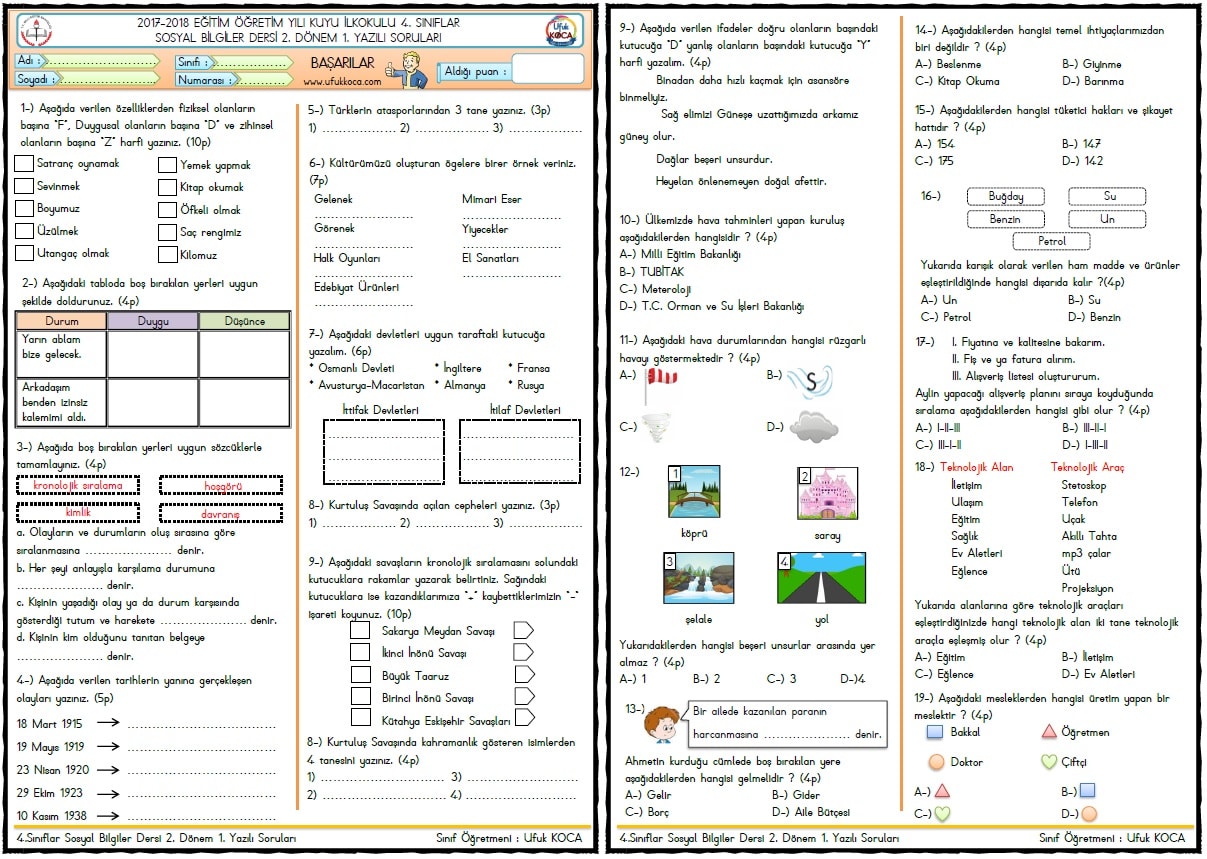Viewport: 1207px width, 859px height.
Task: Tick the Yemek yapmak checkbox
Action: pyautogui.click(x=167, y=164)
